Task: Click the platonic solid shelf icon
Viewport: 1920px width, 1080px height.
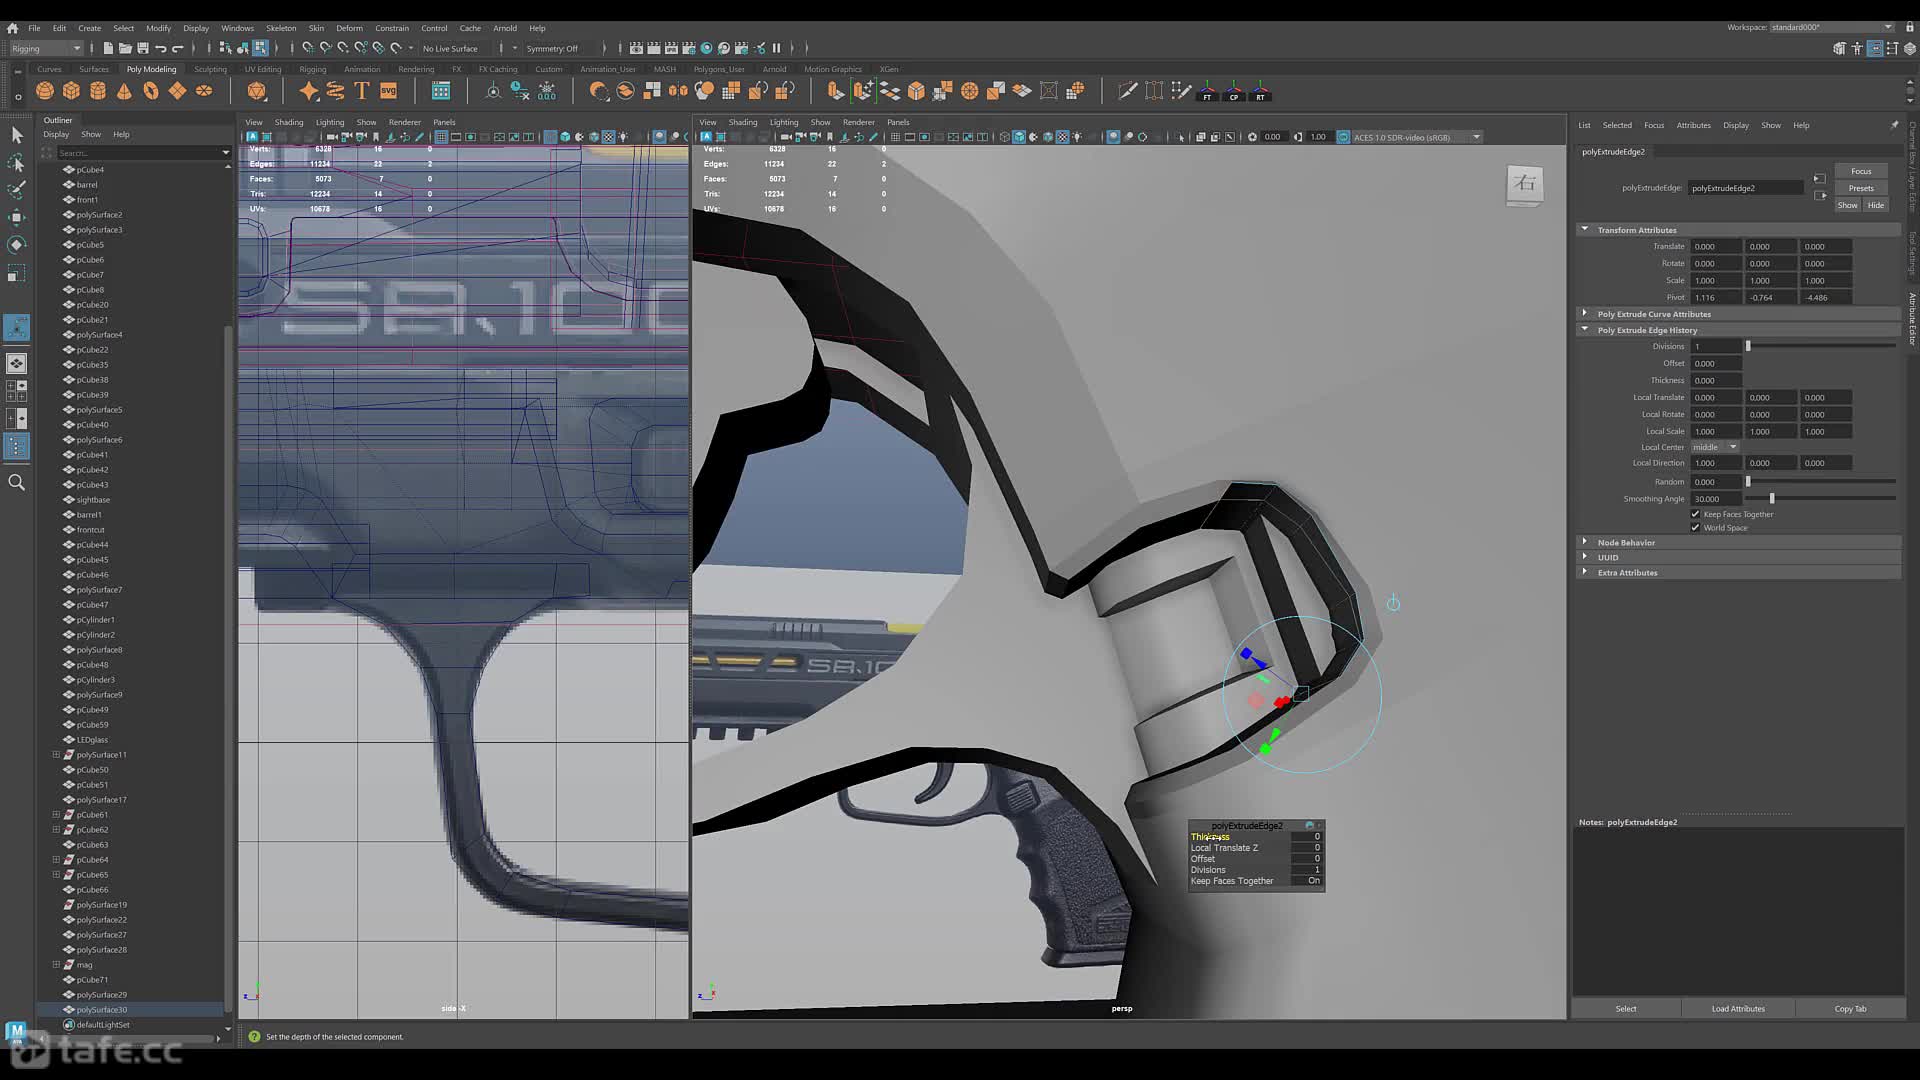Action: point(257,91)
